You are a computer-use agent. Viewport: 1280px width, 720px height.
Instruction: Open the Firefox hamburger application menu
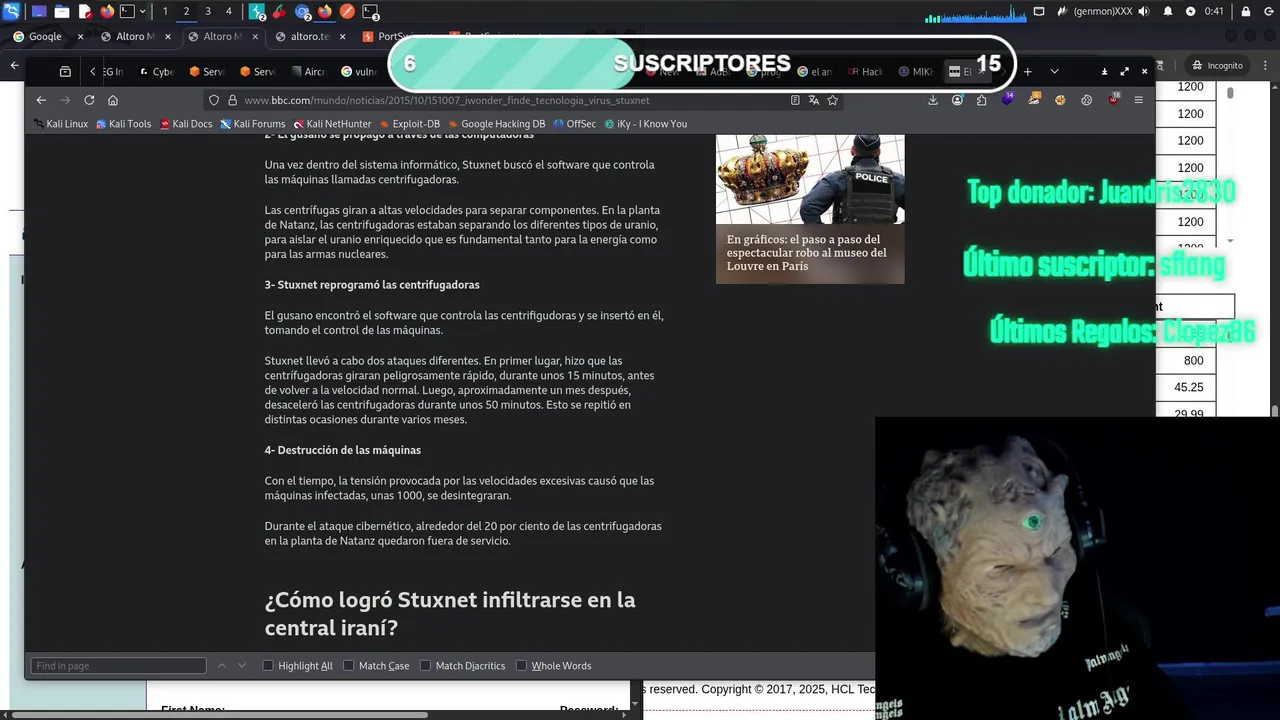point(1138,100)
